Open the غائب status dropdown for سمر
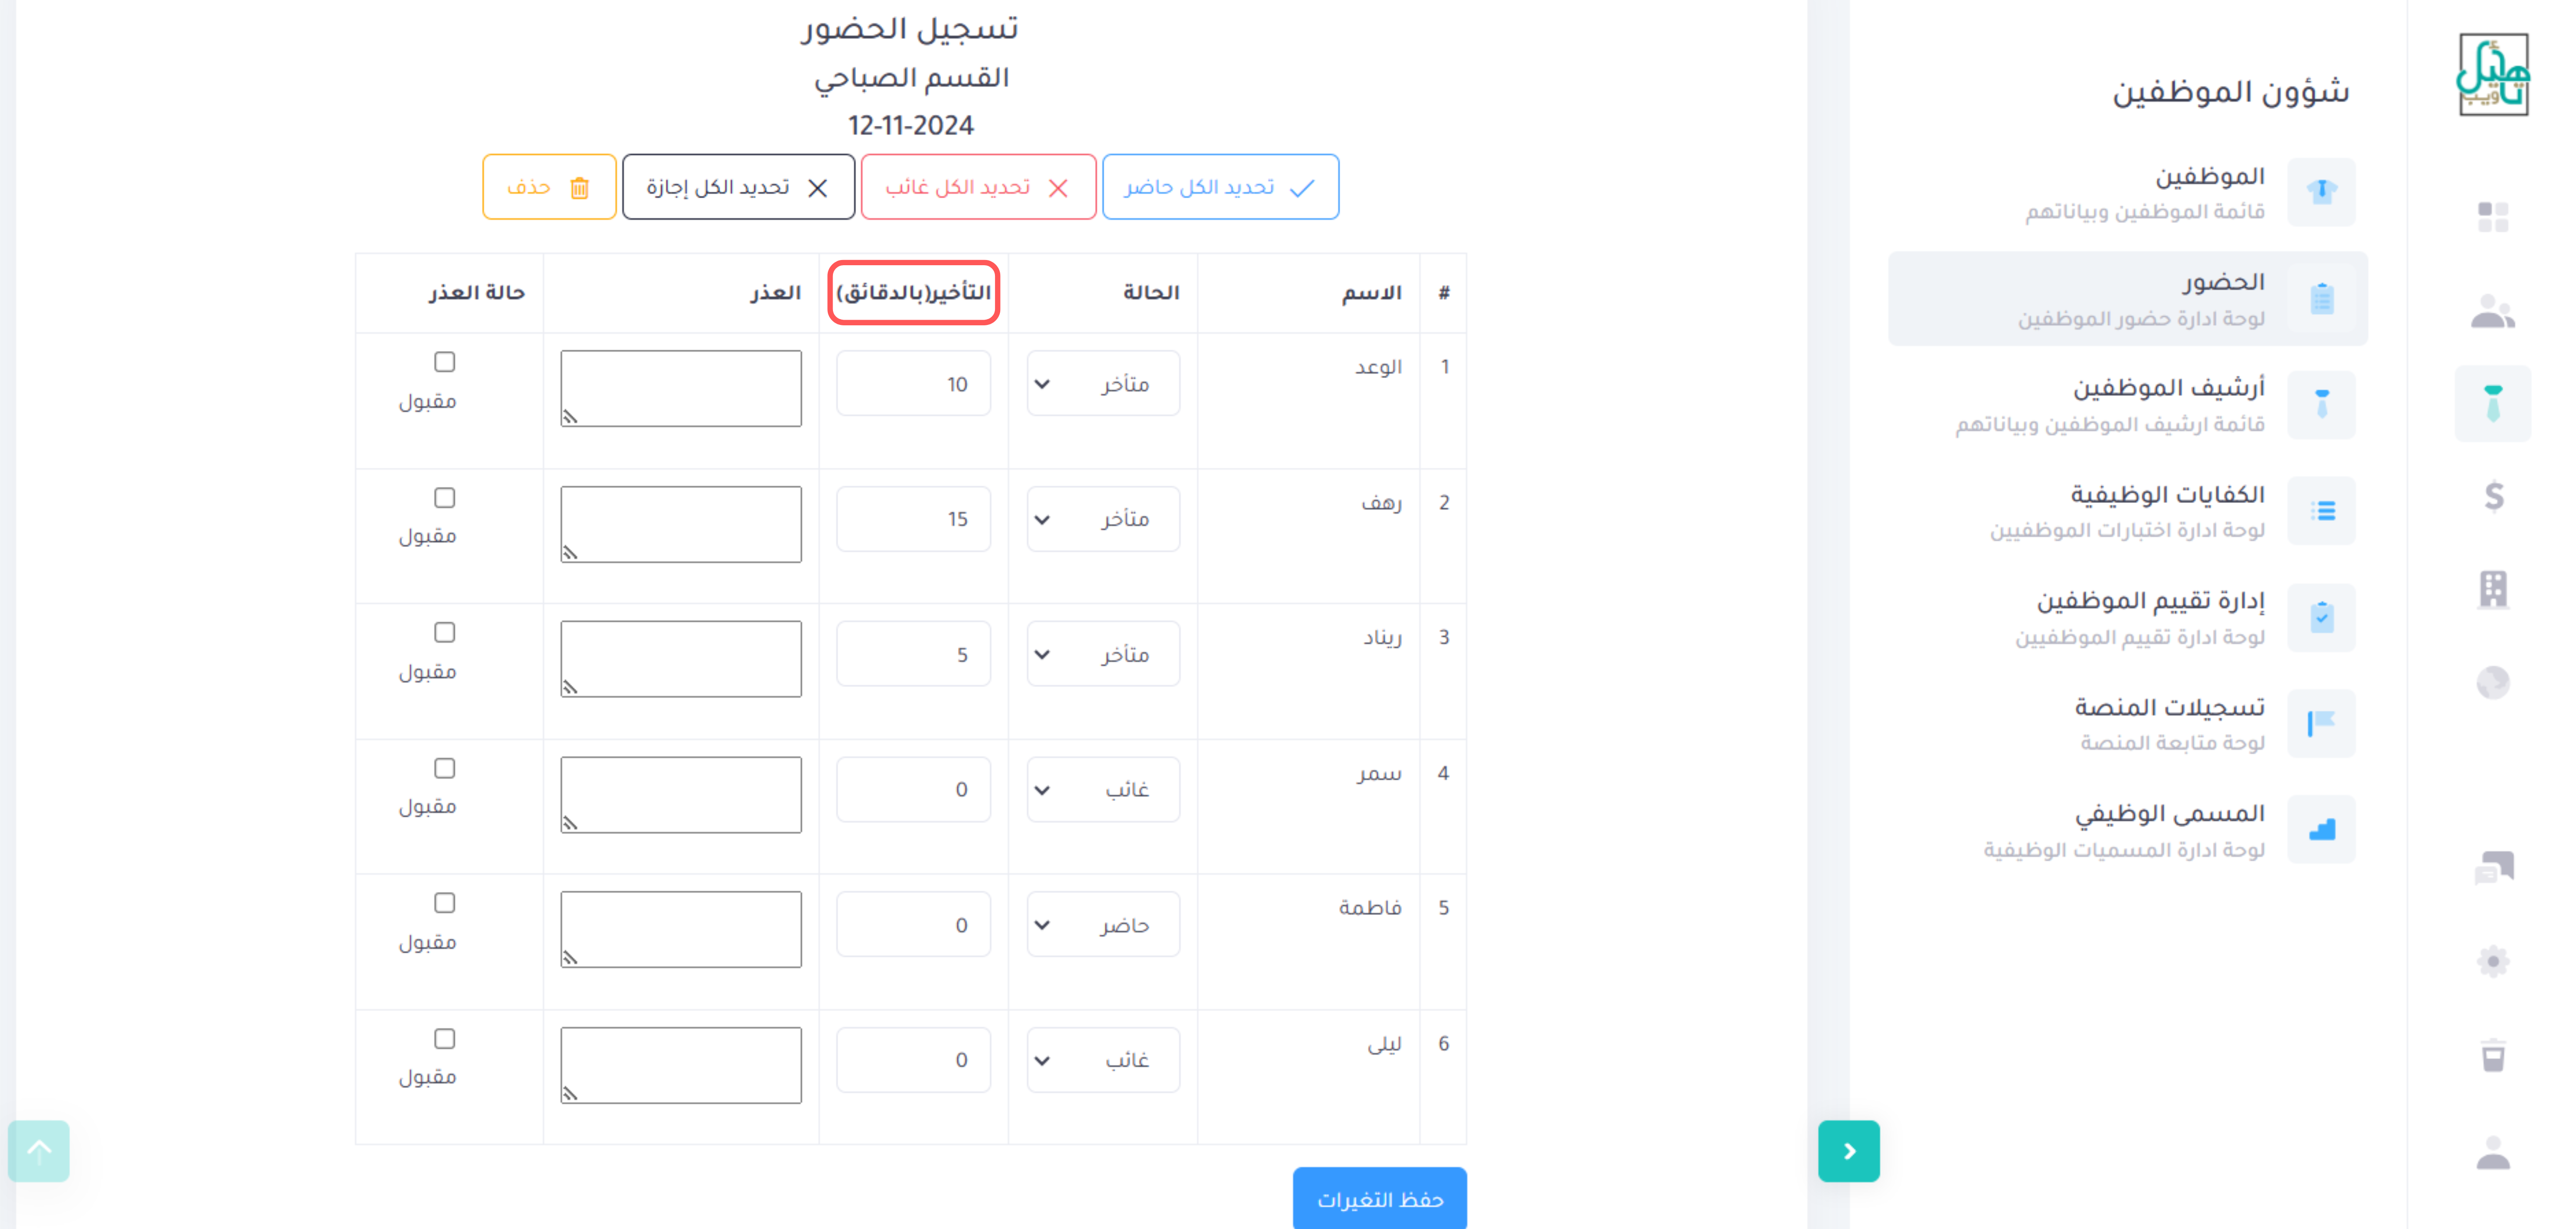Image resolution: width=2576 pixels, height=1229 pixels. pos(1103,789)
